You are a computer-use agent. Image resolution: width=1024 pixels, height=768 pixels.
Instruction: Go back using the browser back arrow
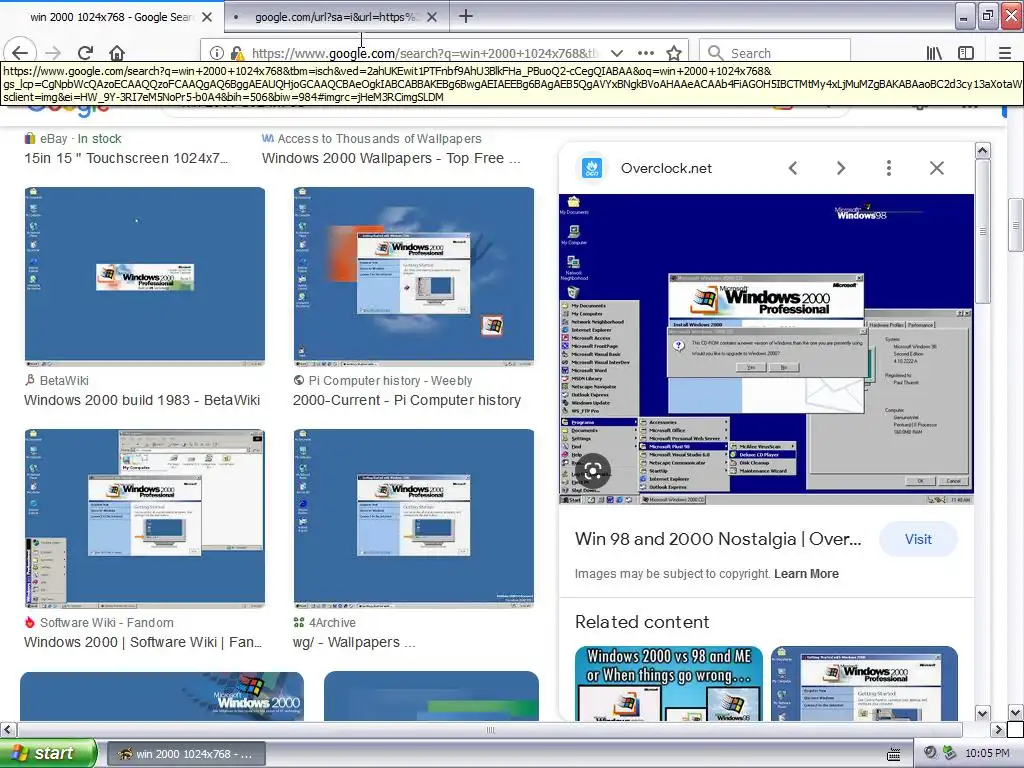coord(20,52)
